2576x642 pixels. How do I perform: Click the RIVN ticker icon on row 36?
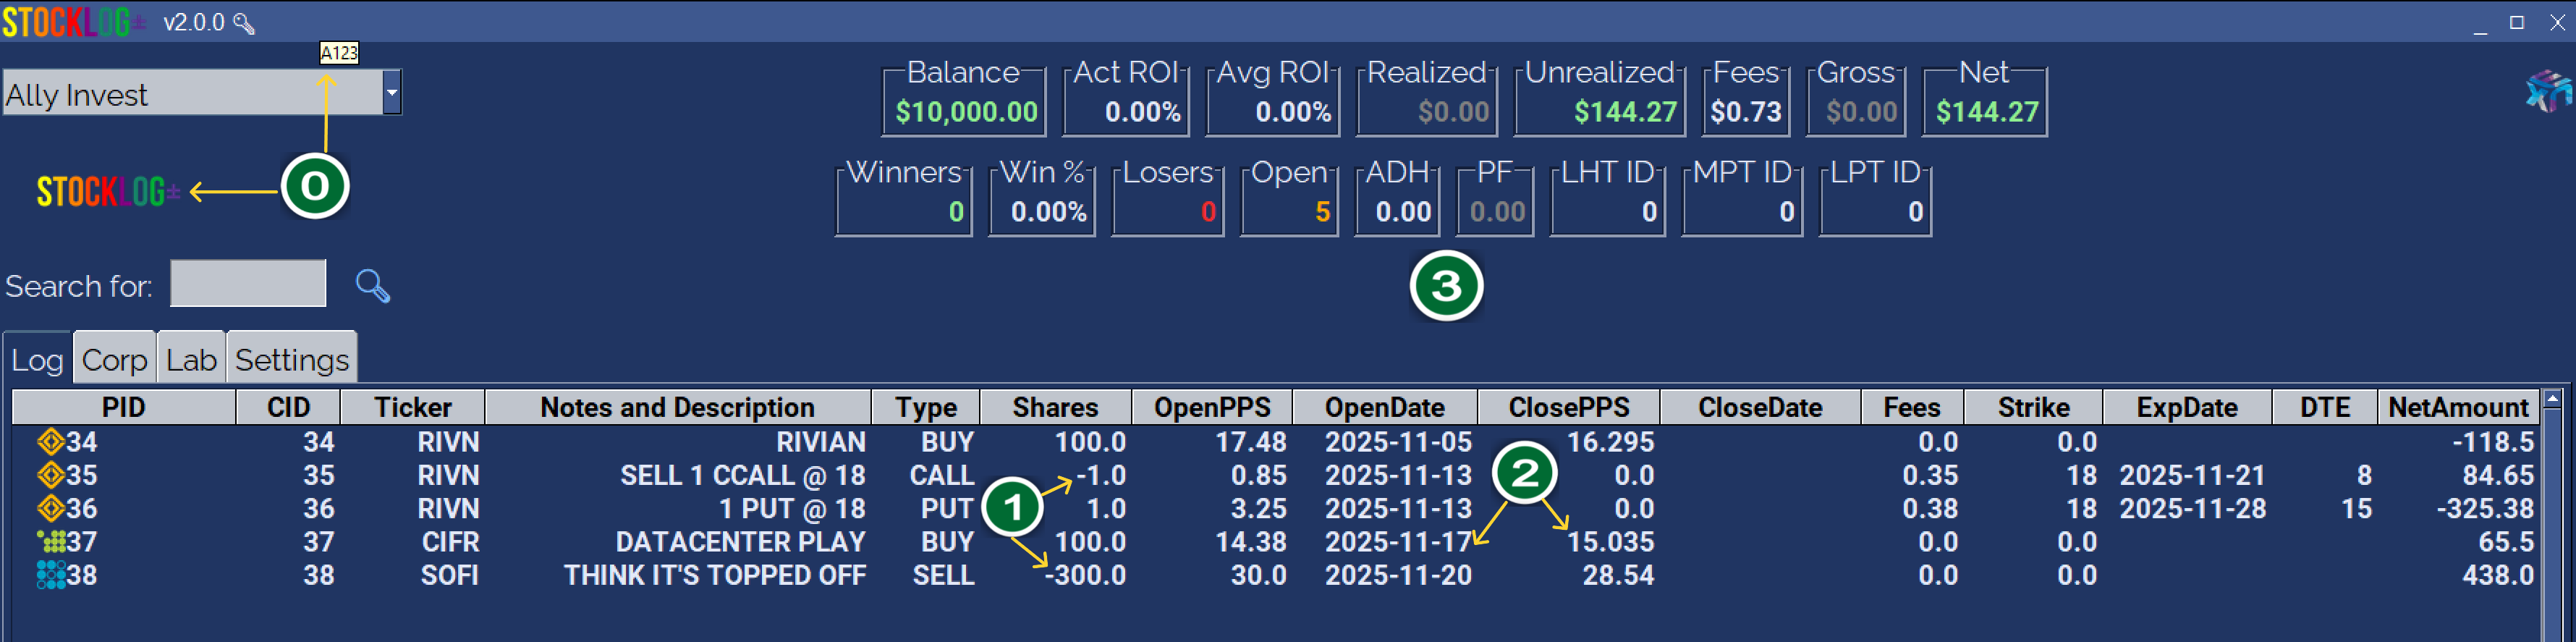pyautogui.click(x=50, y=508)
